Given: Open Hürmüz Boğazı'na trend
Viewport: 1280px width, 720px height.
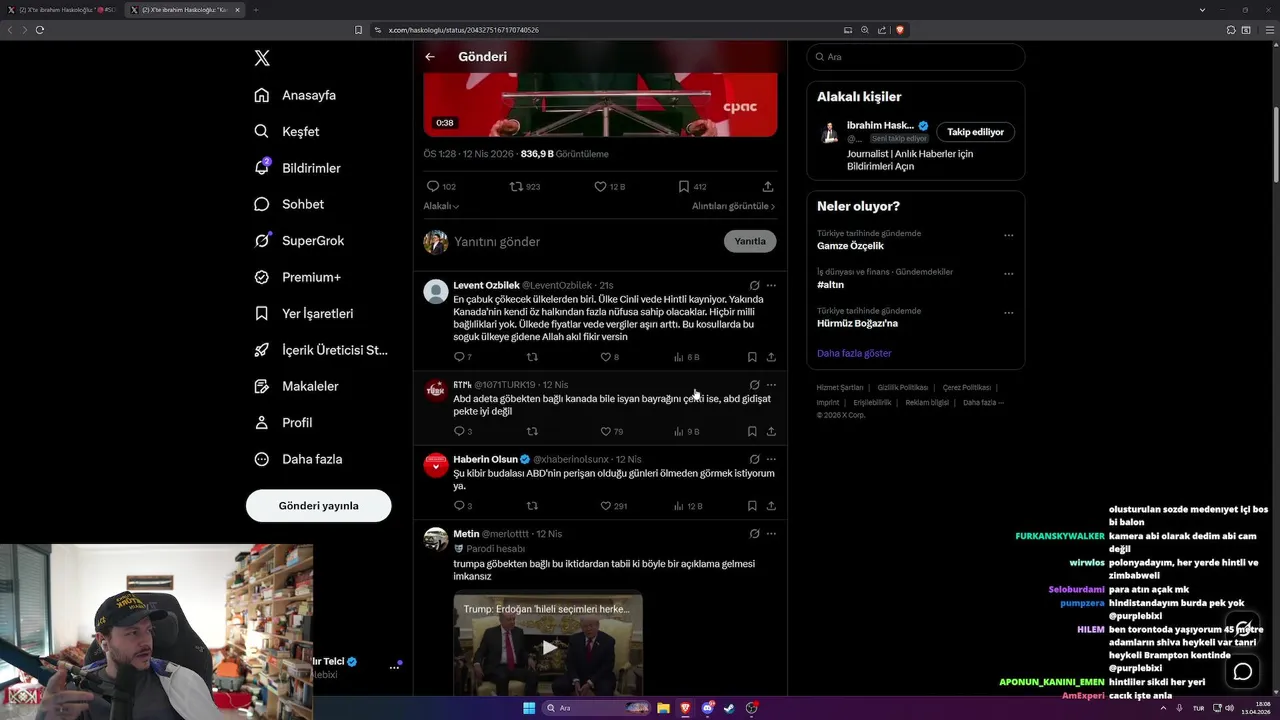Looking at the screenshot, I should coord(857,324).
